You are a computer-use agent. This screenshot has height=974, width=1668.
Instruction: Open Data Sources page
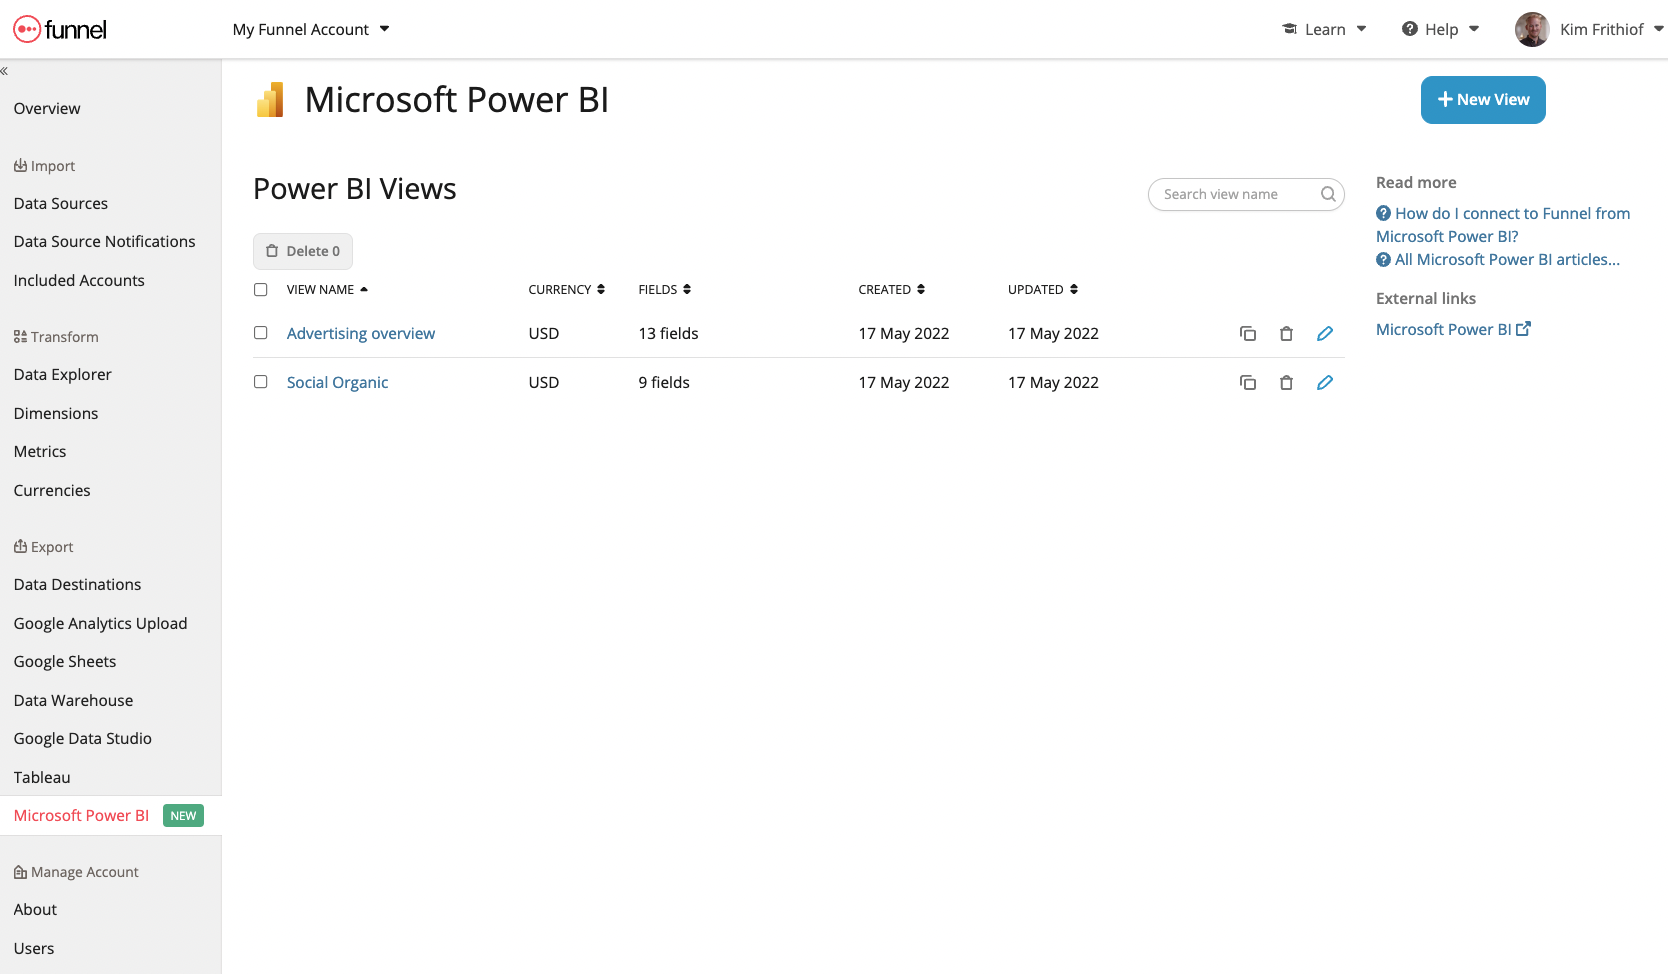(61, 204)
